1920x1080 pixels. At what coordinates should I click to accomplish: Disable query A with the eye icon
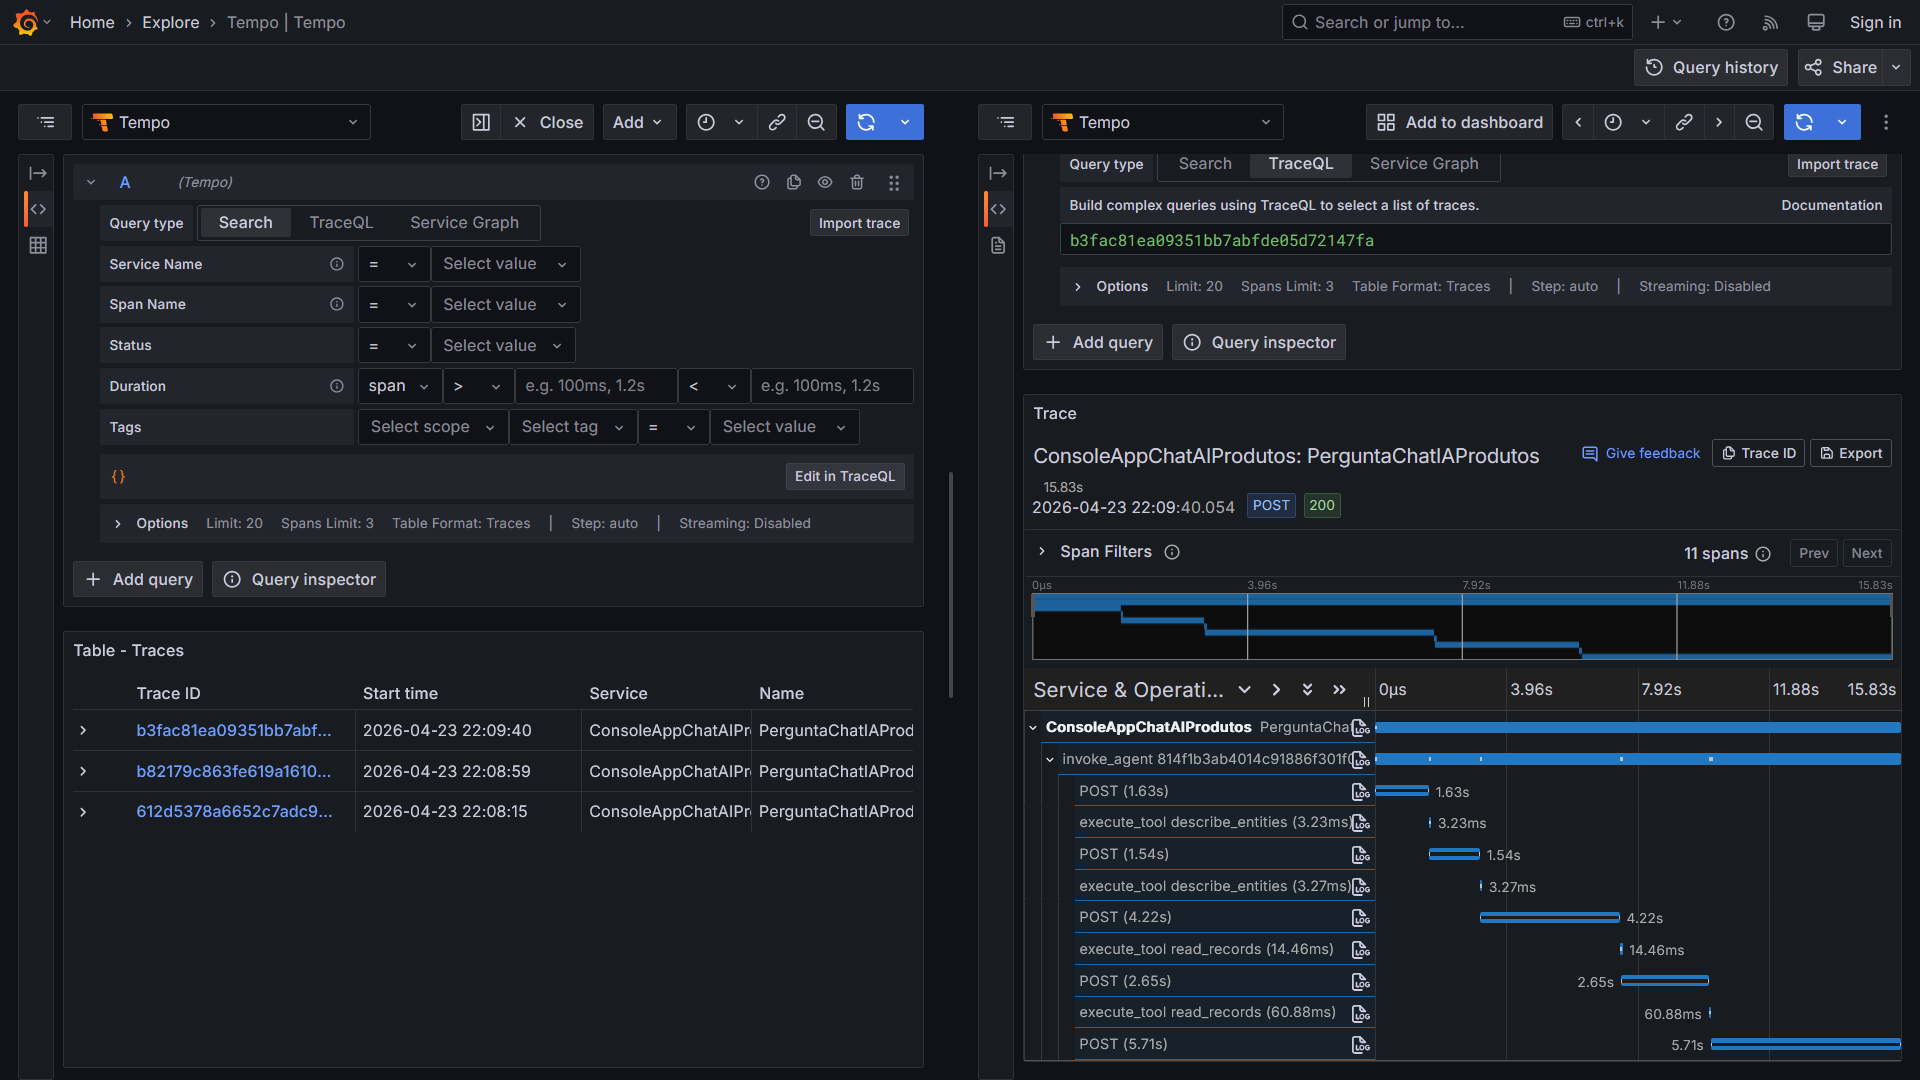(x=825, y=182)
